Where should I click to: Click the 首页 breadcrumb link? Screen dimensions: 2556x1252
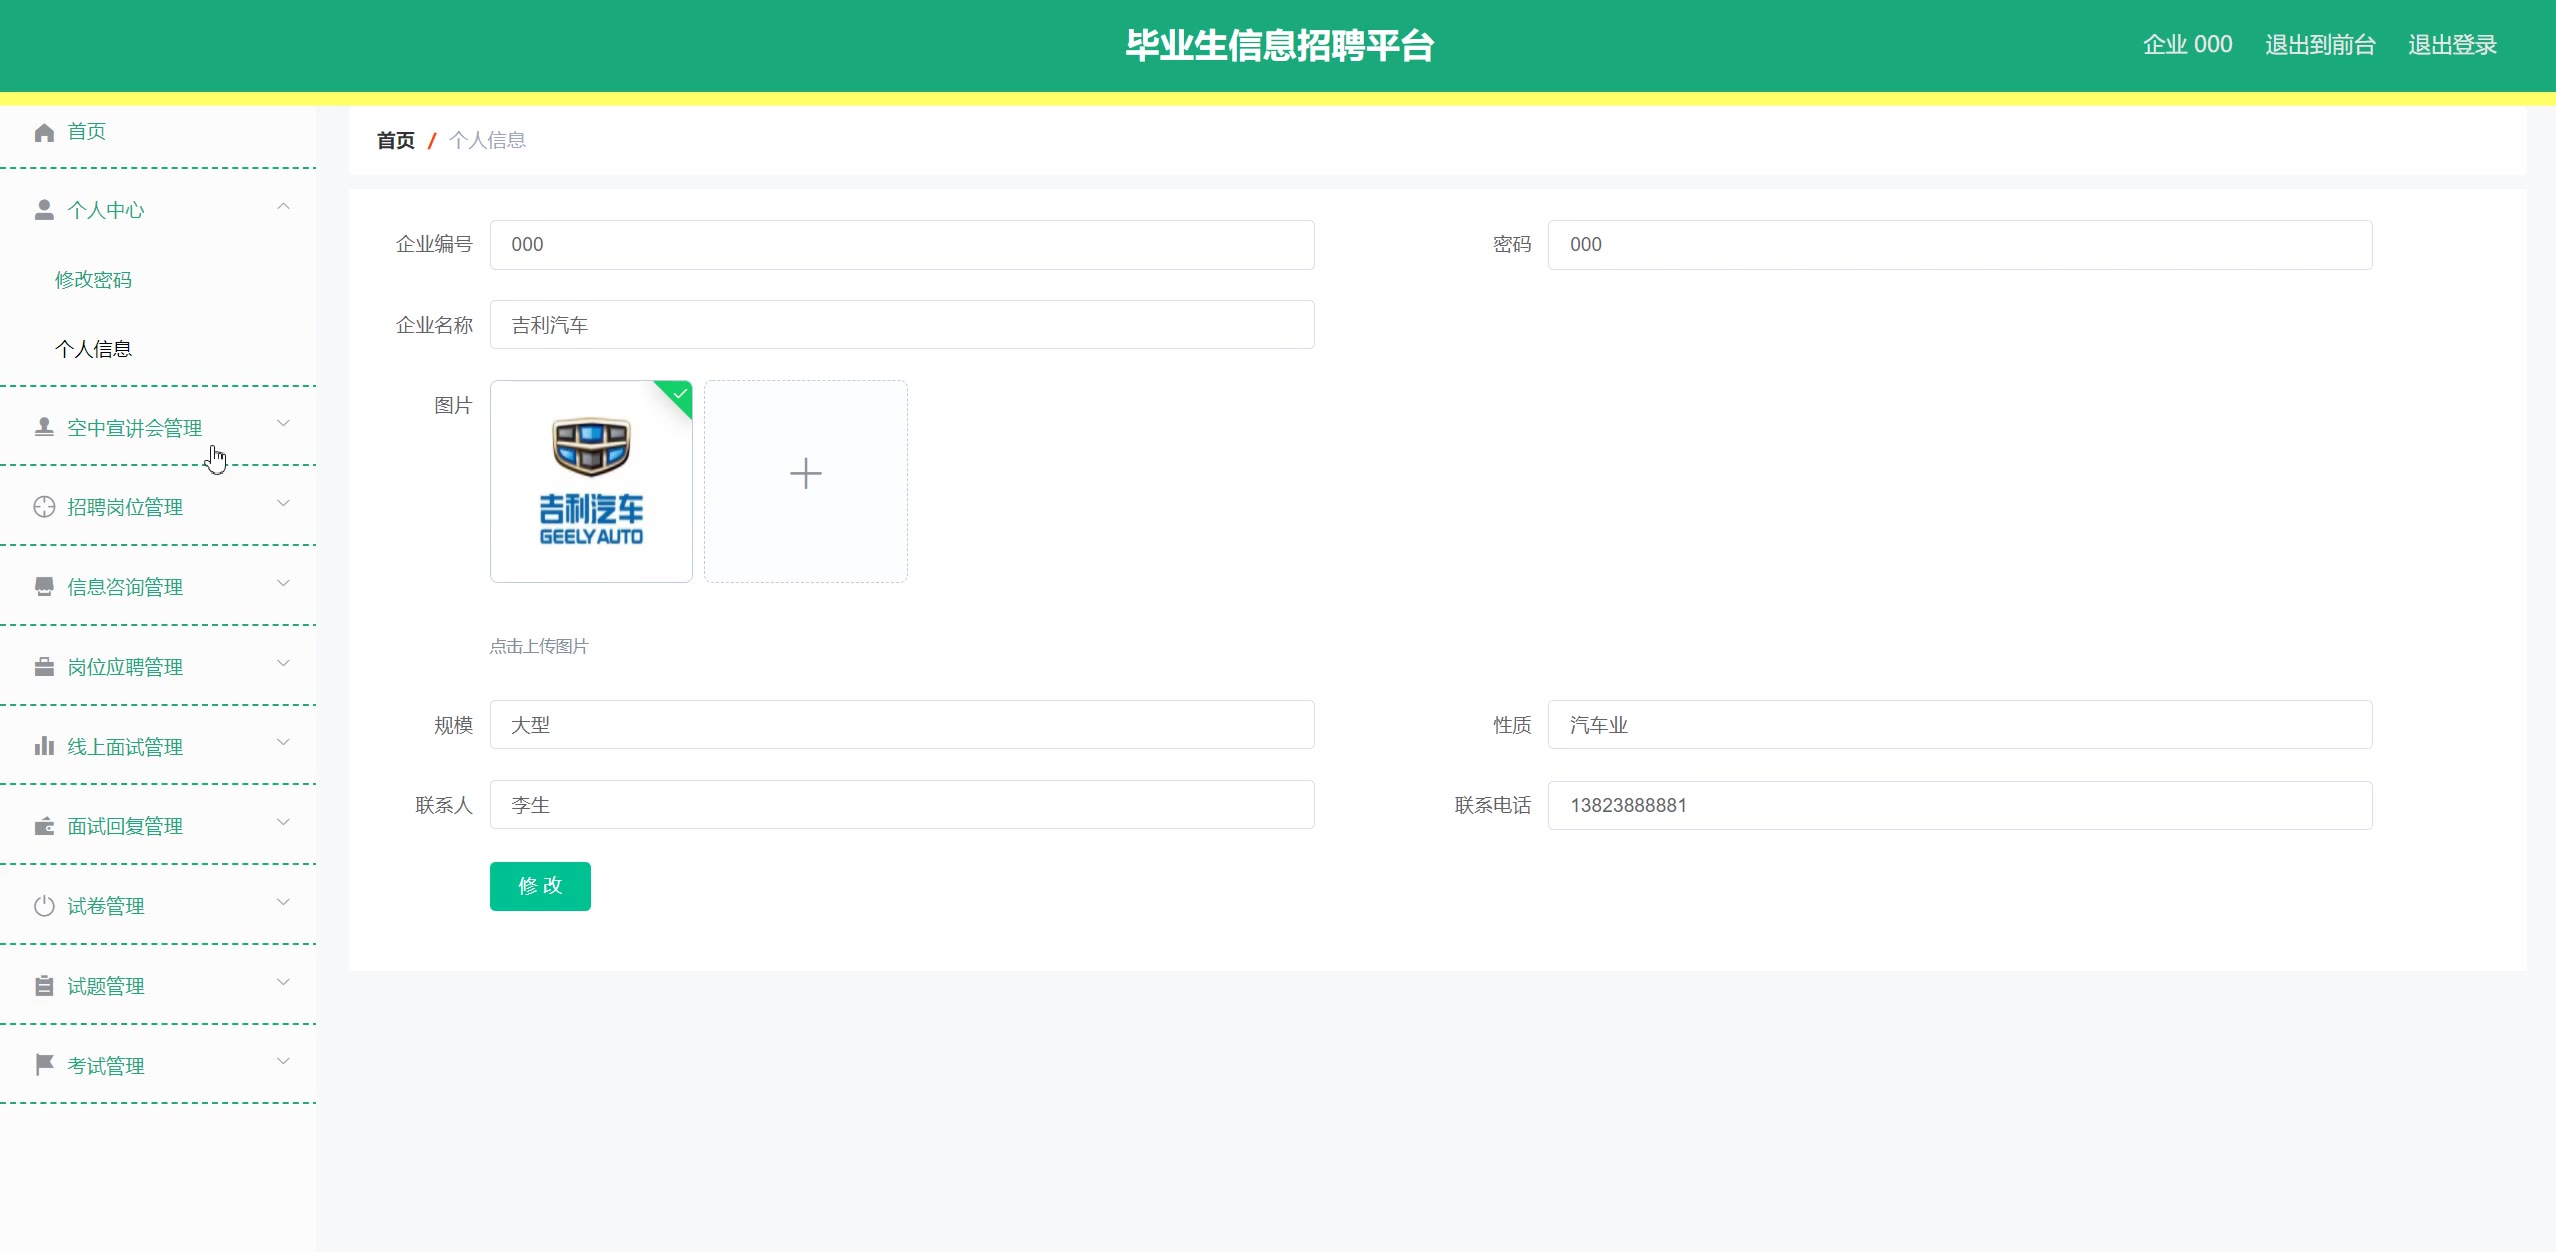(x=396, y=140)
